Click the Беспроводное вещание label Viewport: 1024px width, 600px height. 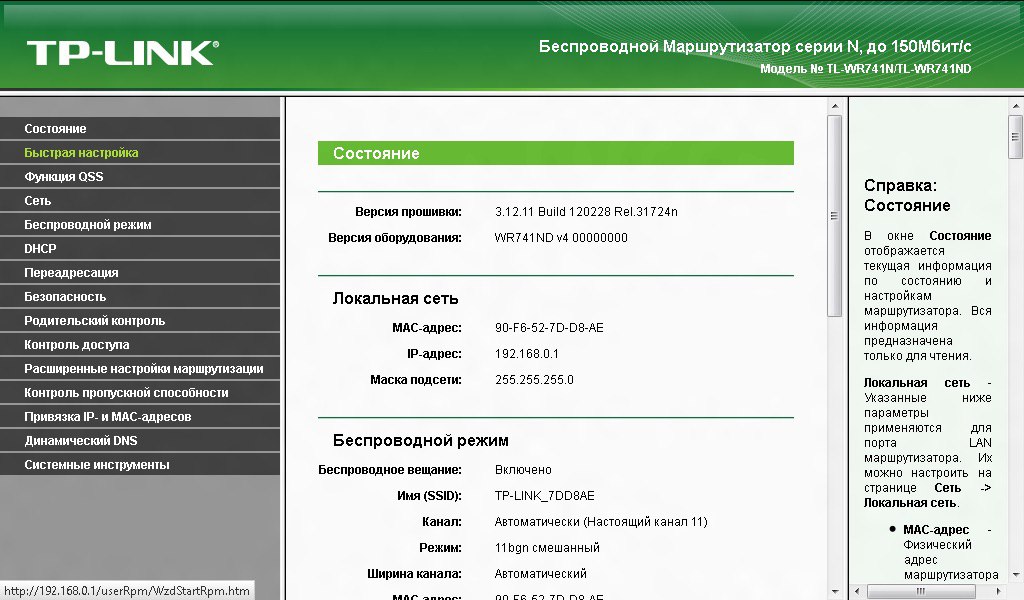tap(390, 470)
